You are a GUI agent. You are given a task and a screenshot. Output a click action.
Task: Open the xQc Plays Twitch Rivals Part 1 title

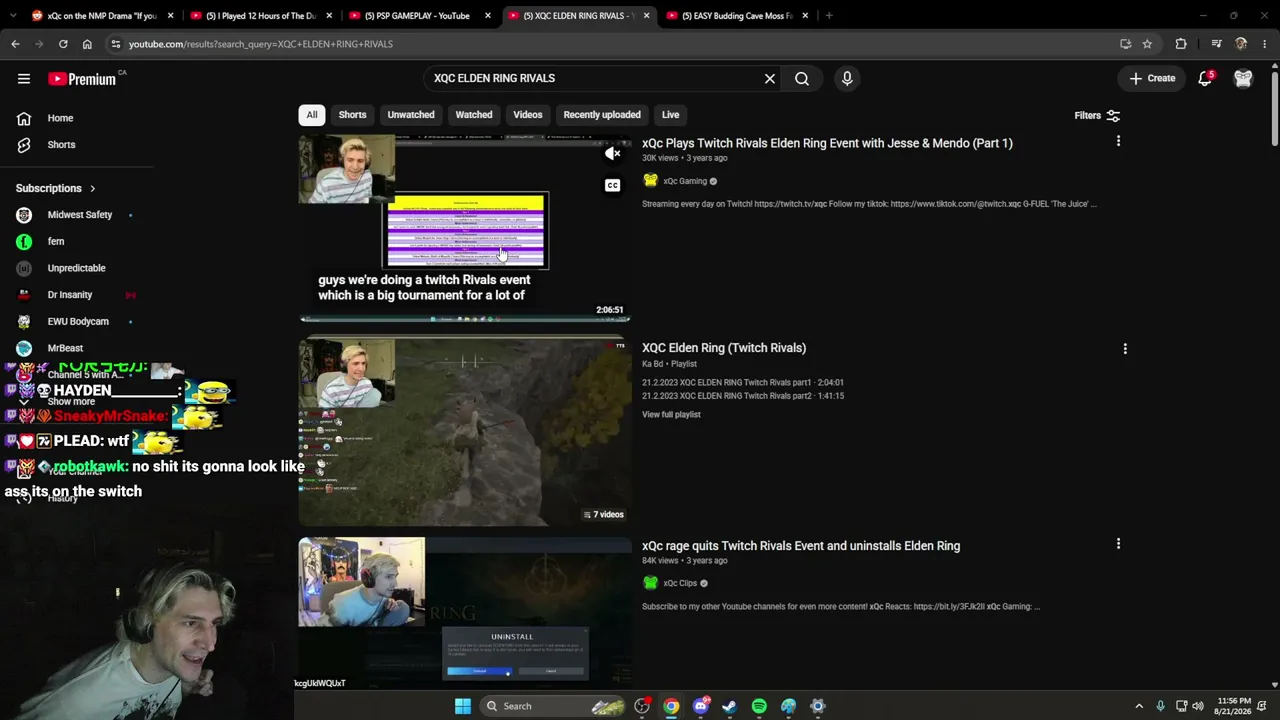[x=827, y=143]
